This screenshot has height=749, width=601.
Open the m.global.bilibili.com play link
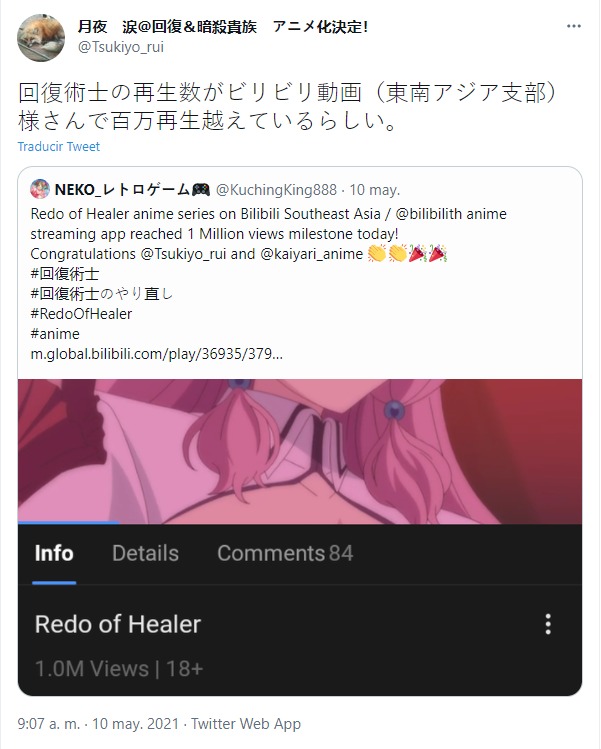(157, 354)
